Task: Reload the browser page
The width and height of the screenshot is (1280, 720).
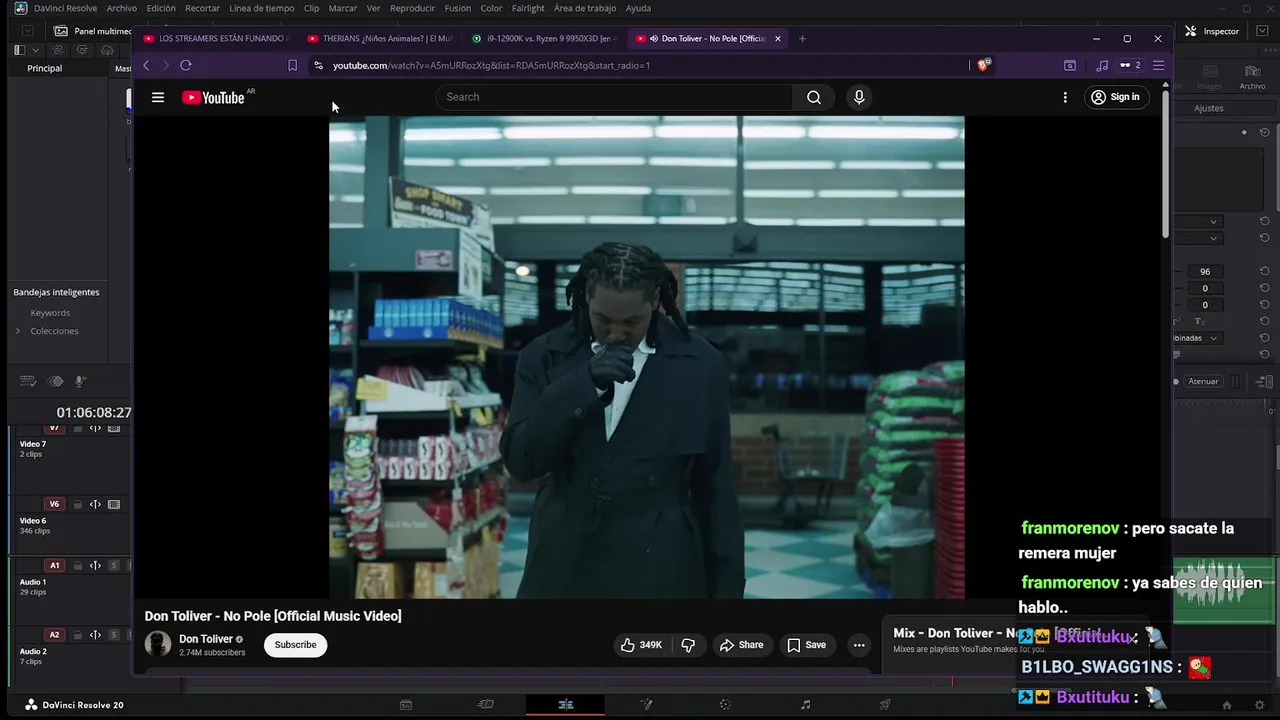Action: point(185,65)
